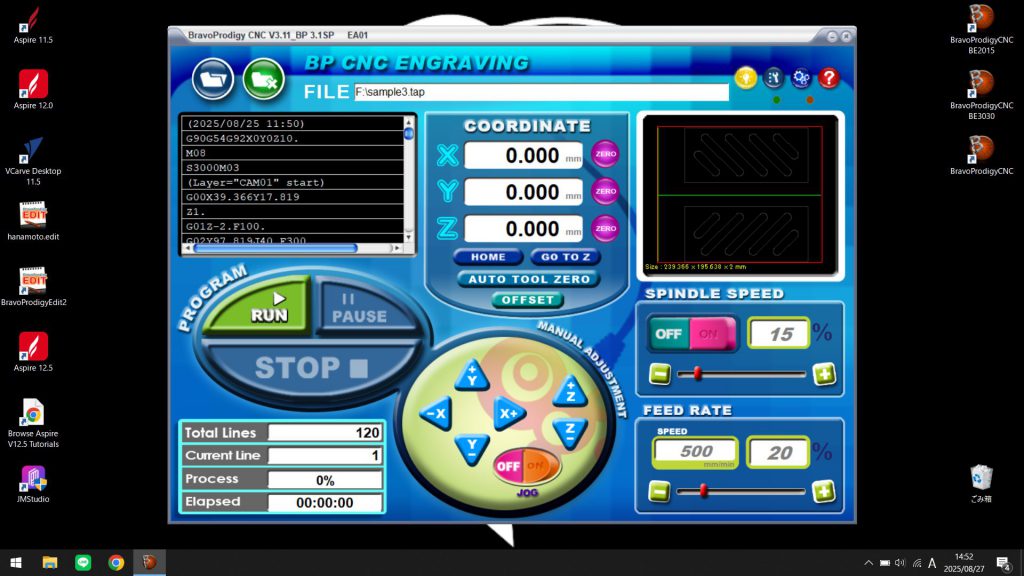
Task: Switch the spindle OFF
Action: click(x=668, y=334)
